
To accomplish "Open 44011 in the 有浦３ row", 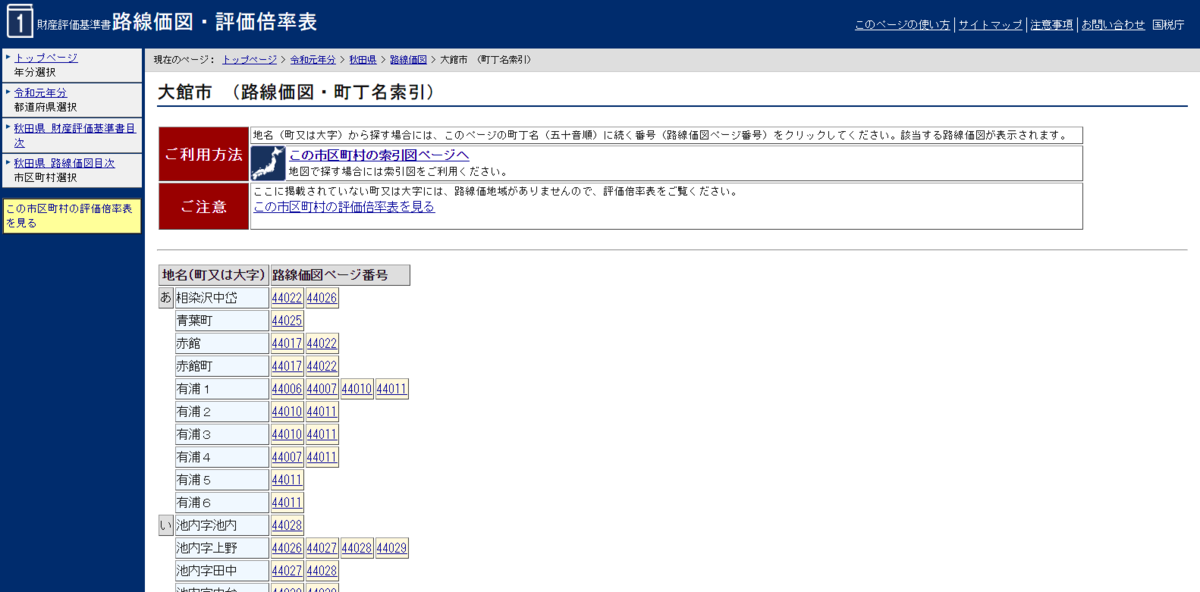I will [x=322, y=435].
